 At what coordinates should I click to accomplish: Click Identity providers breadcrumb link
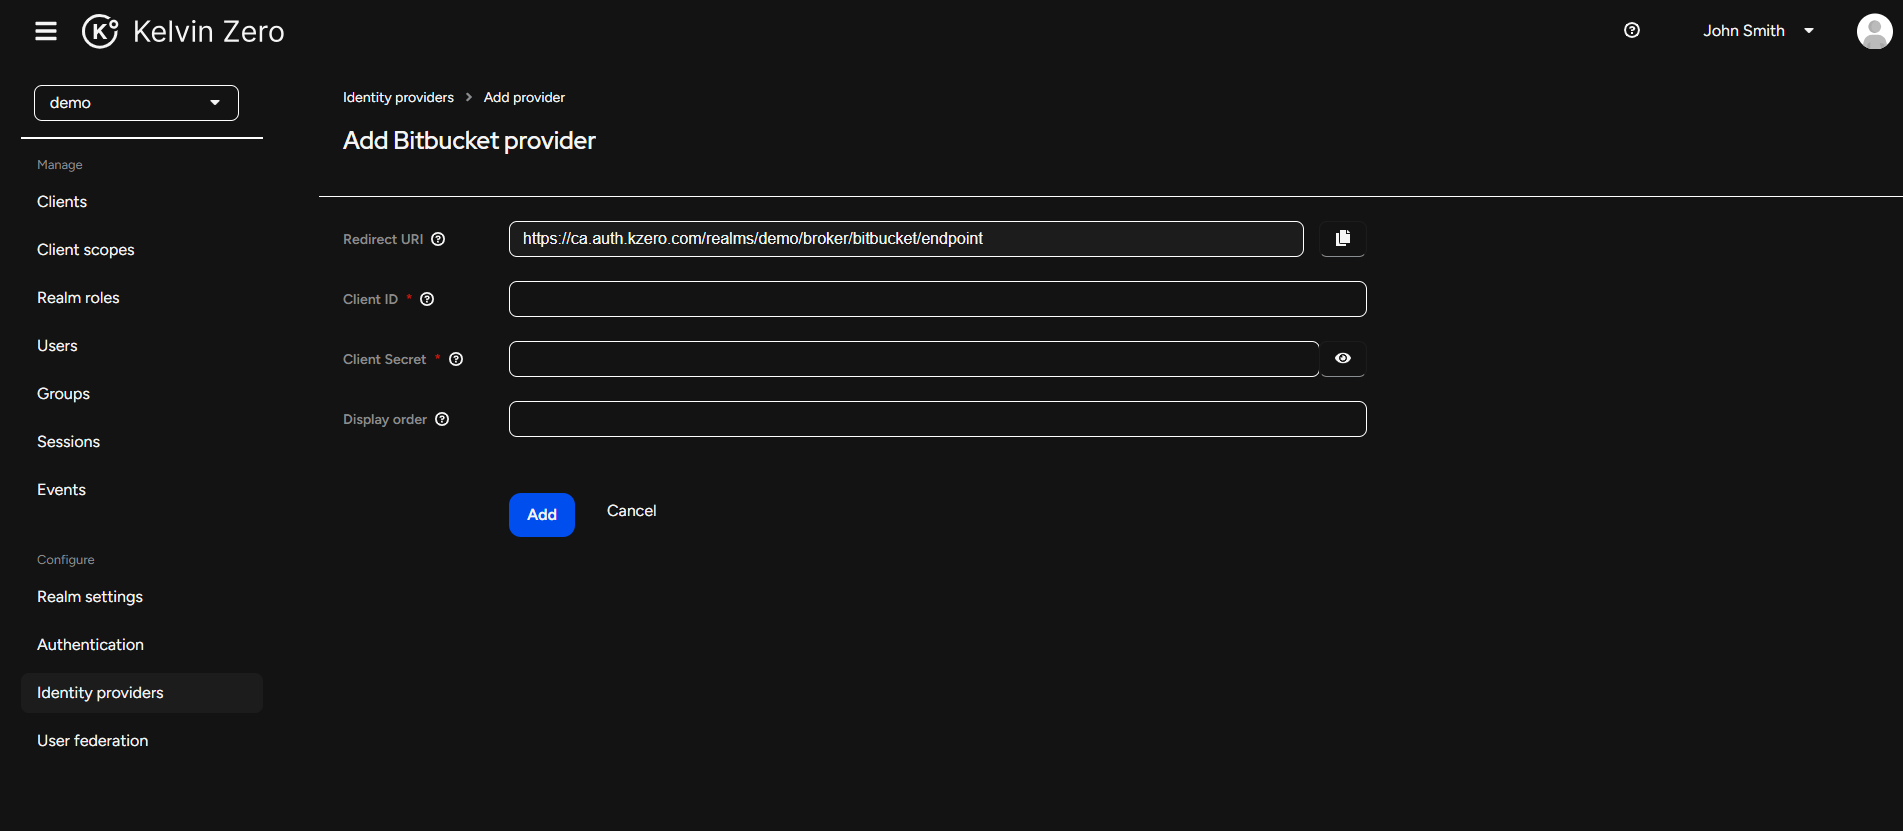pos(398,97)
